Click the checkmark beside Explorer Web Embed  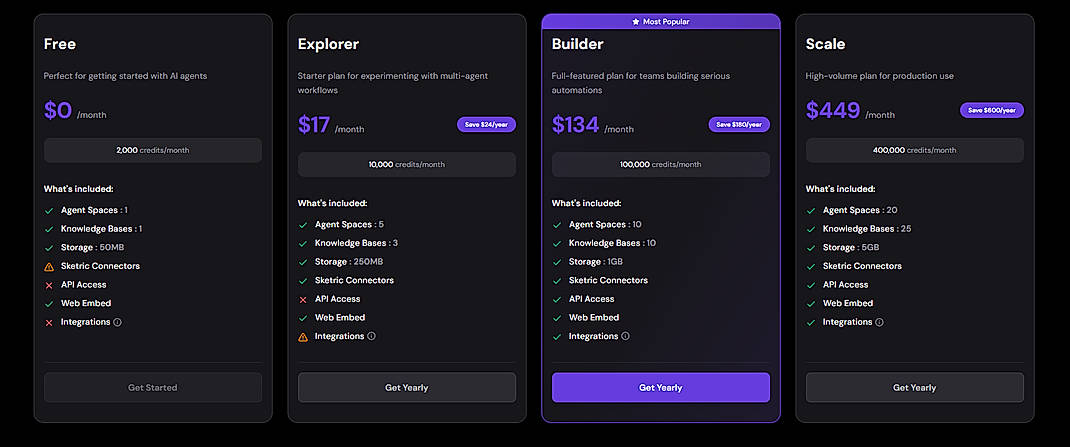[x=303, y=318]
